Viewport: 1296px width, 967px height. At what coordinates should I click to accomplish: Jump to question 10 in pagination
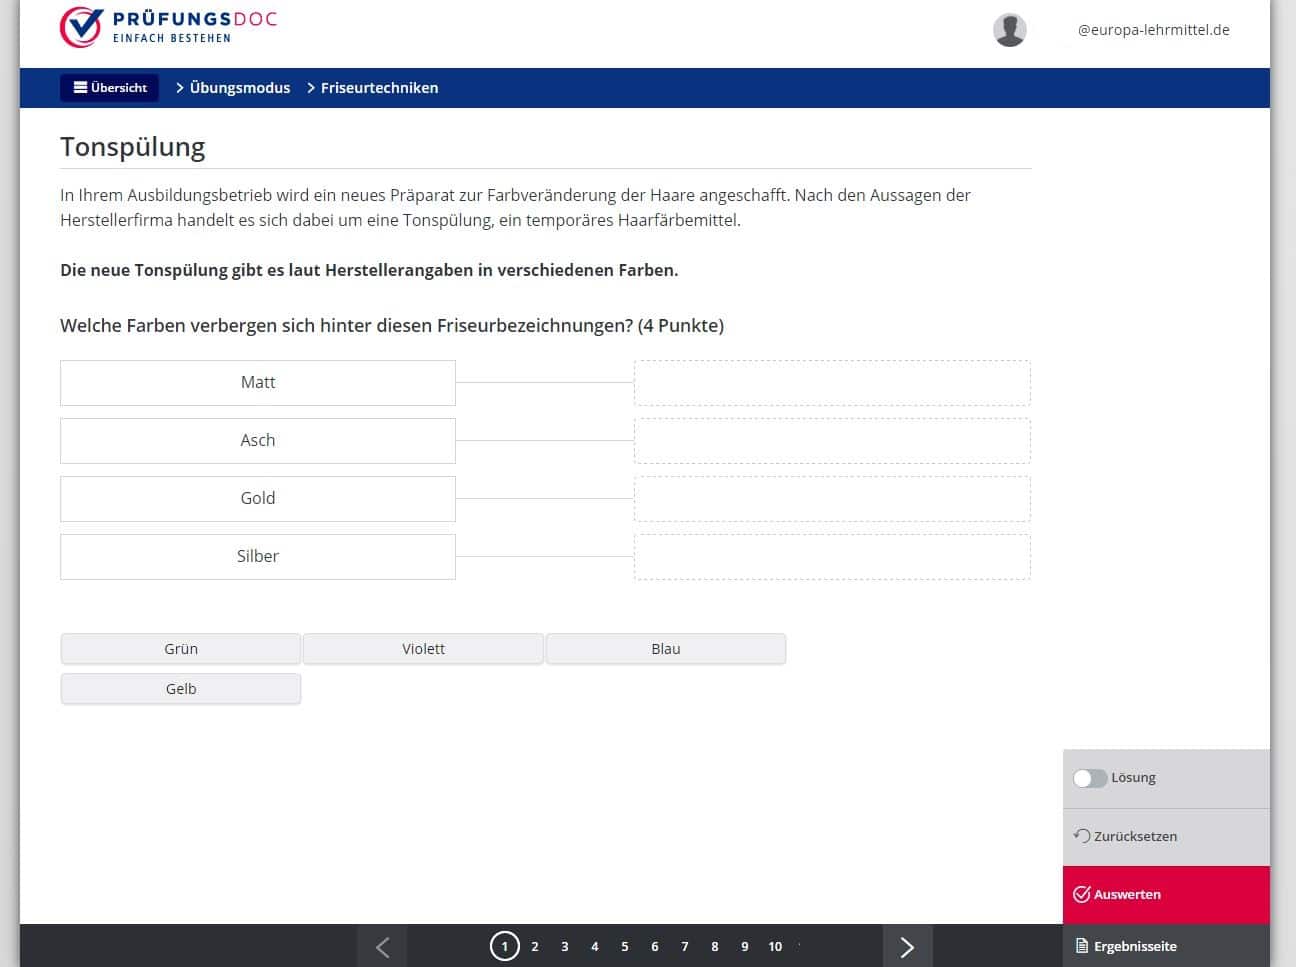click(x=775, y=946)
